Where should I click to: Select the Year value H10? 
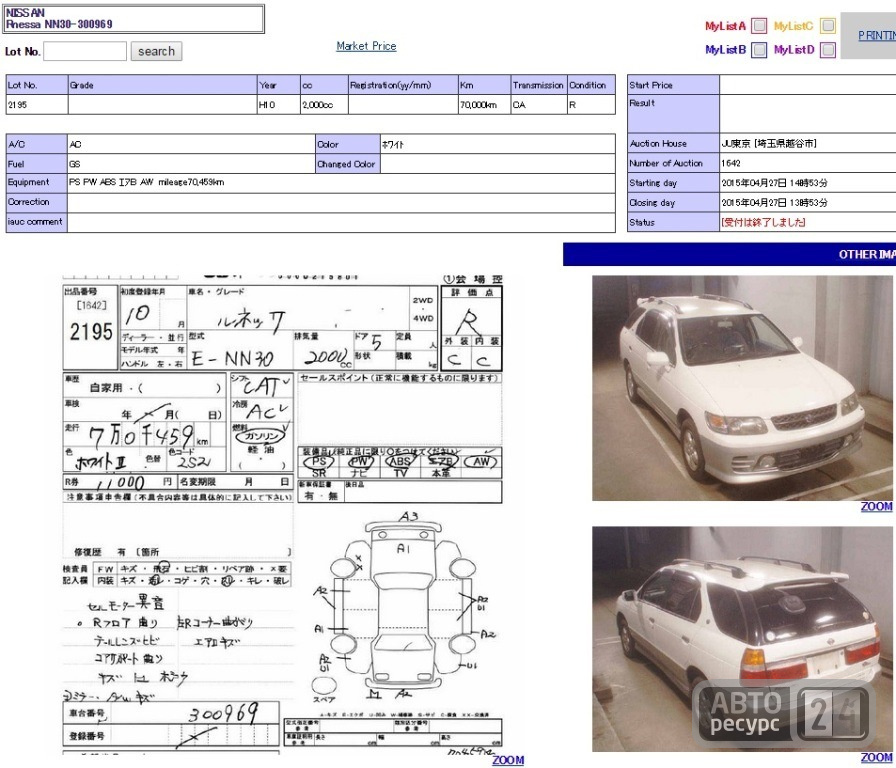pyautogui.click(x=267, y=105)
